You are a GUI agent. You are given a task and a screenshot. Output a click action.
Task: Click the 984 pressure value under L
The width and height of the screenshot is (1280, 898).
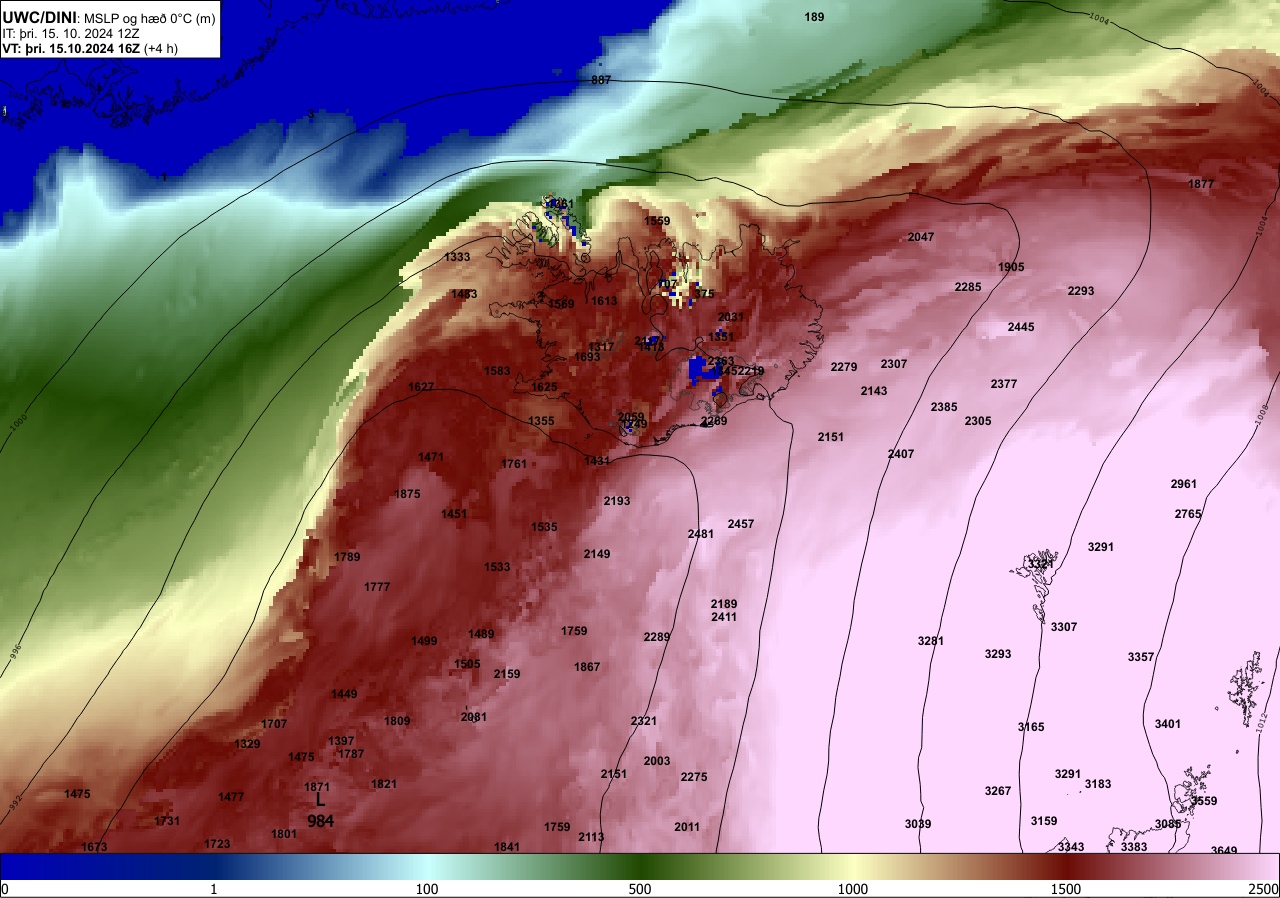[x=321, y=821]
